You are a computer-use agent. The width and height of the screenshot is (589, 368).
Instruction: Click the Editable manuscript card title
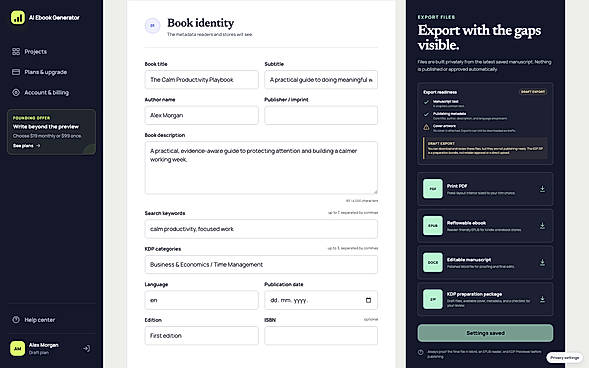[x=469, y=259]
